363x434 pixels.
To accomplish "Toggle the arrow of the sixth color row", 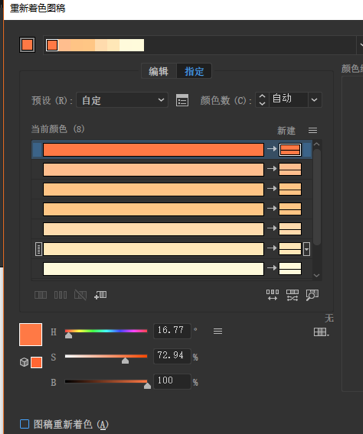I will [x=272, y=248].
